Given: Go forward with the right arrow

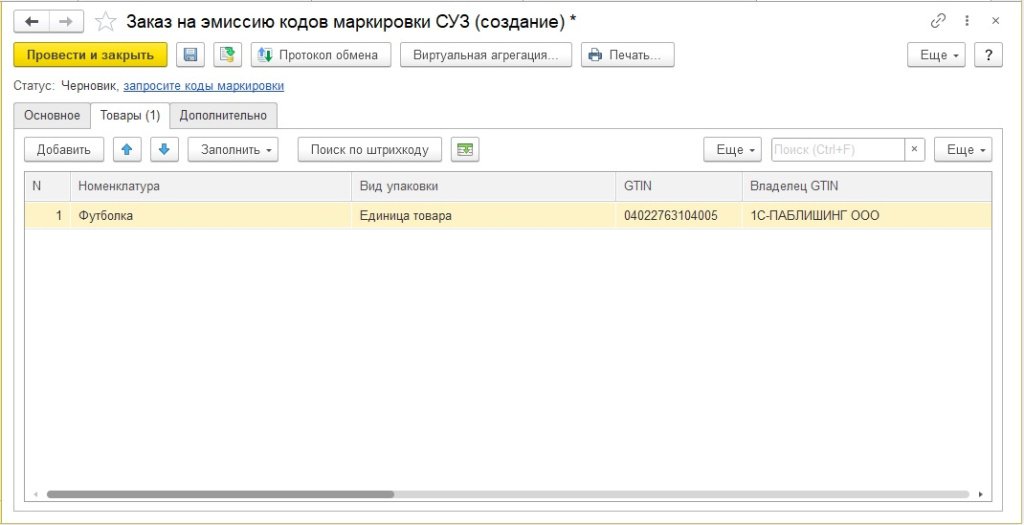Looking at the screenshot, I should click(66, 21).
